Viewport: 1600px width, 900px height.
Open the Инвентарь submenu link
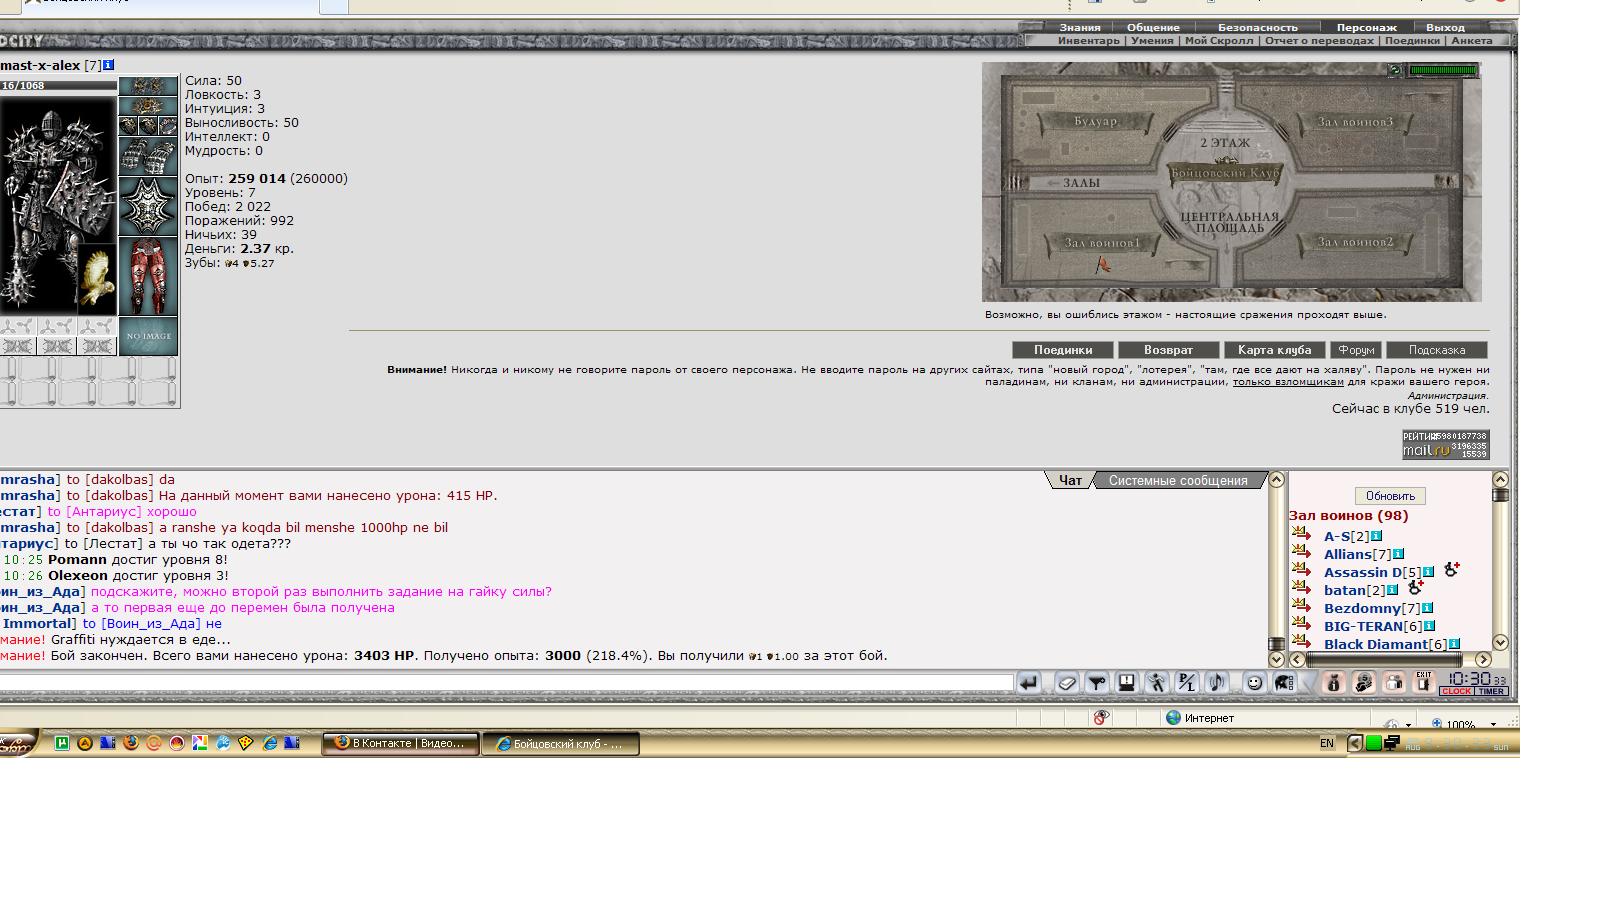tap(1089, 41)
